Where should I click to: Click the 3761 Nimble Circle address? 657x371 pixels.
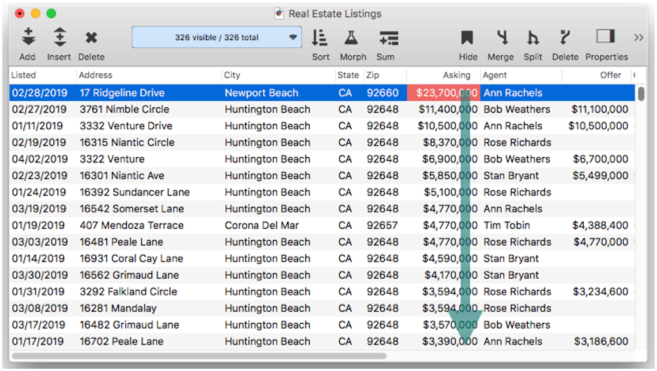[124, 109]
